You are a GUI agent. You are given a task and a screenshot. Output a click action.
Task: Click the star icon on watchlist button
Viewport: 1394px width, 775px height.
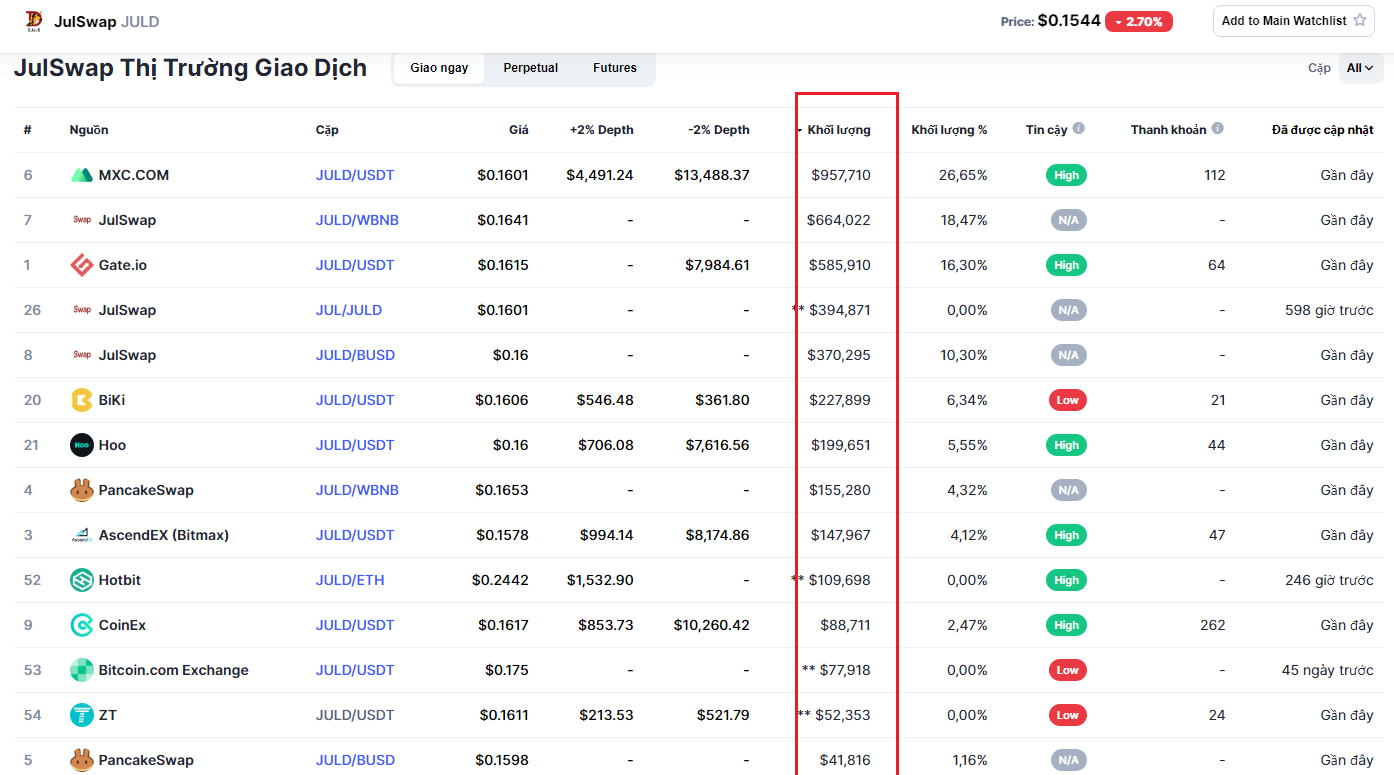(1359, 21)
